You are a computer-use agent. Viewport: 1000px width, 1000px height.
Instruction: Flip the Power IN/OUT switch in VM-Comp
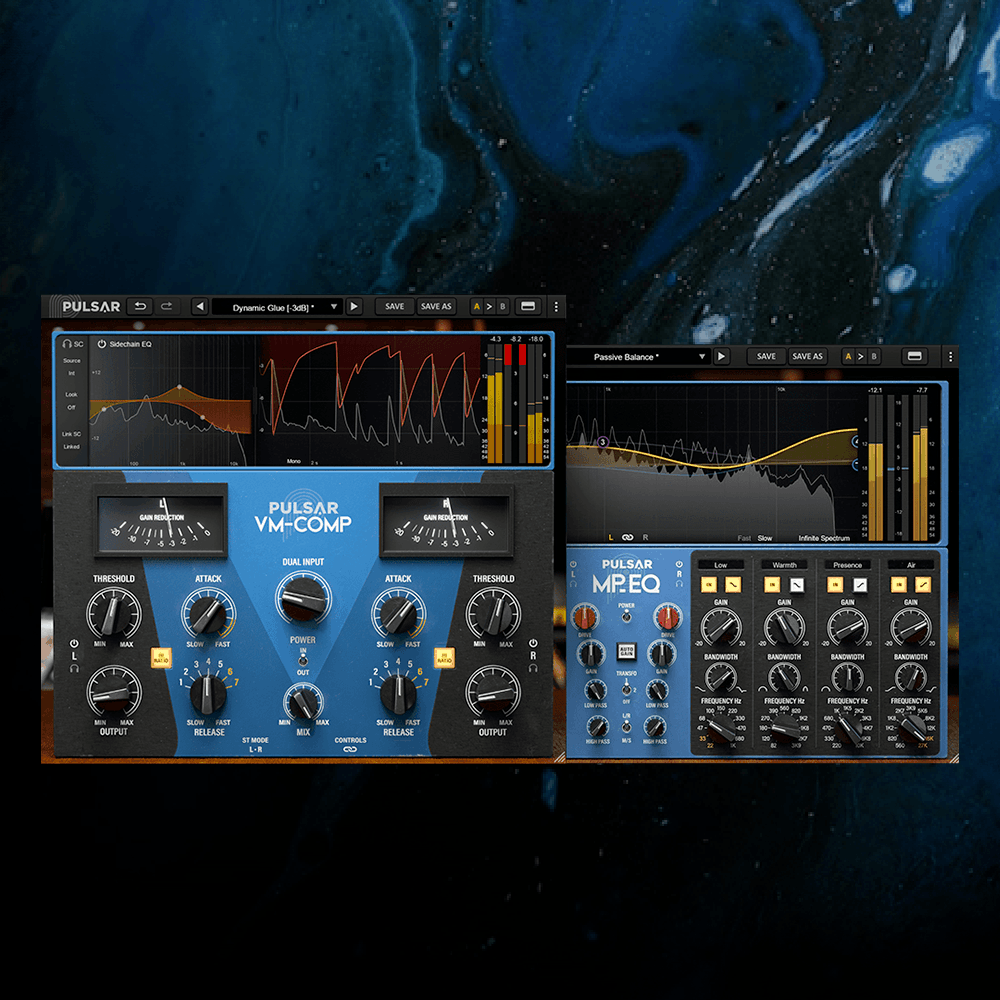click(303, 660)
